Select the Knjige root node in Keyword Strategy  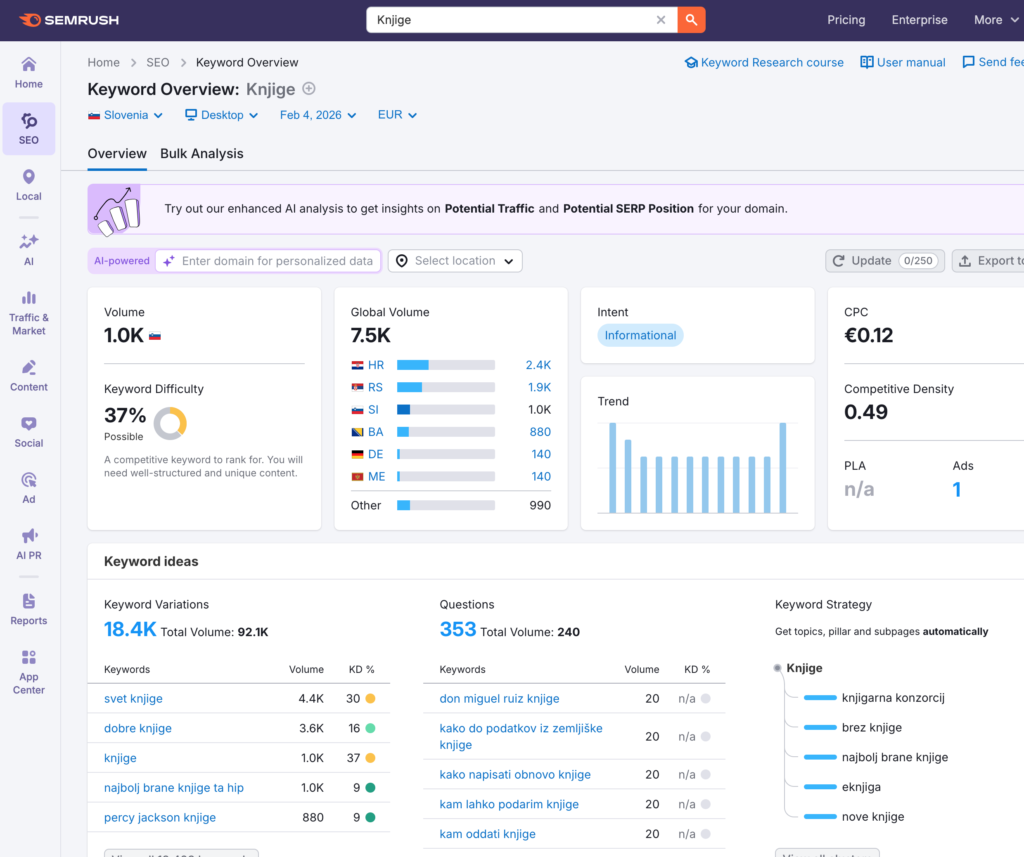(x=804, y=668)
